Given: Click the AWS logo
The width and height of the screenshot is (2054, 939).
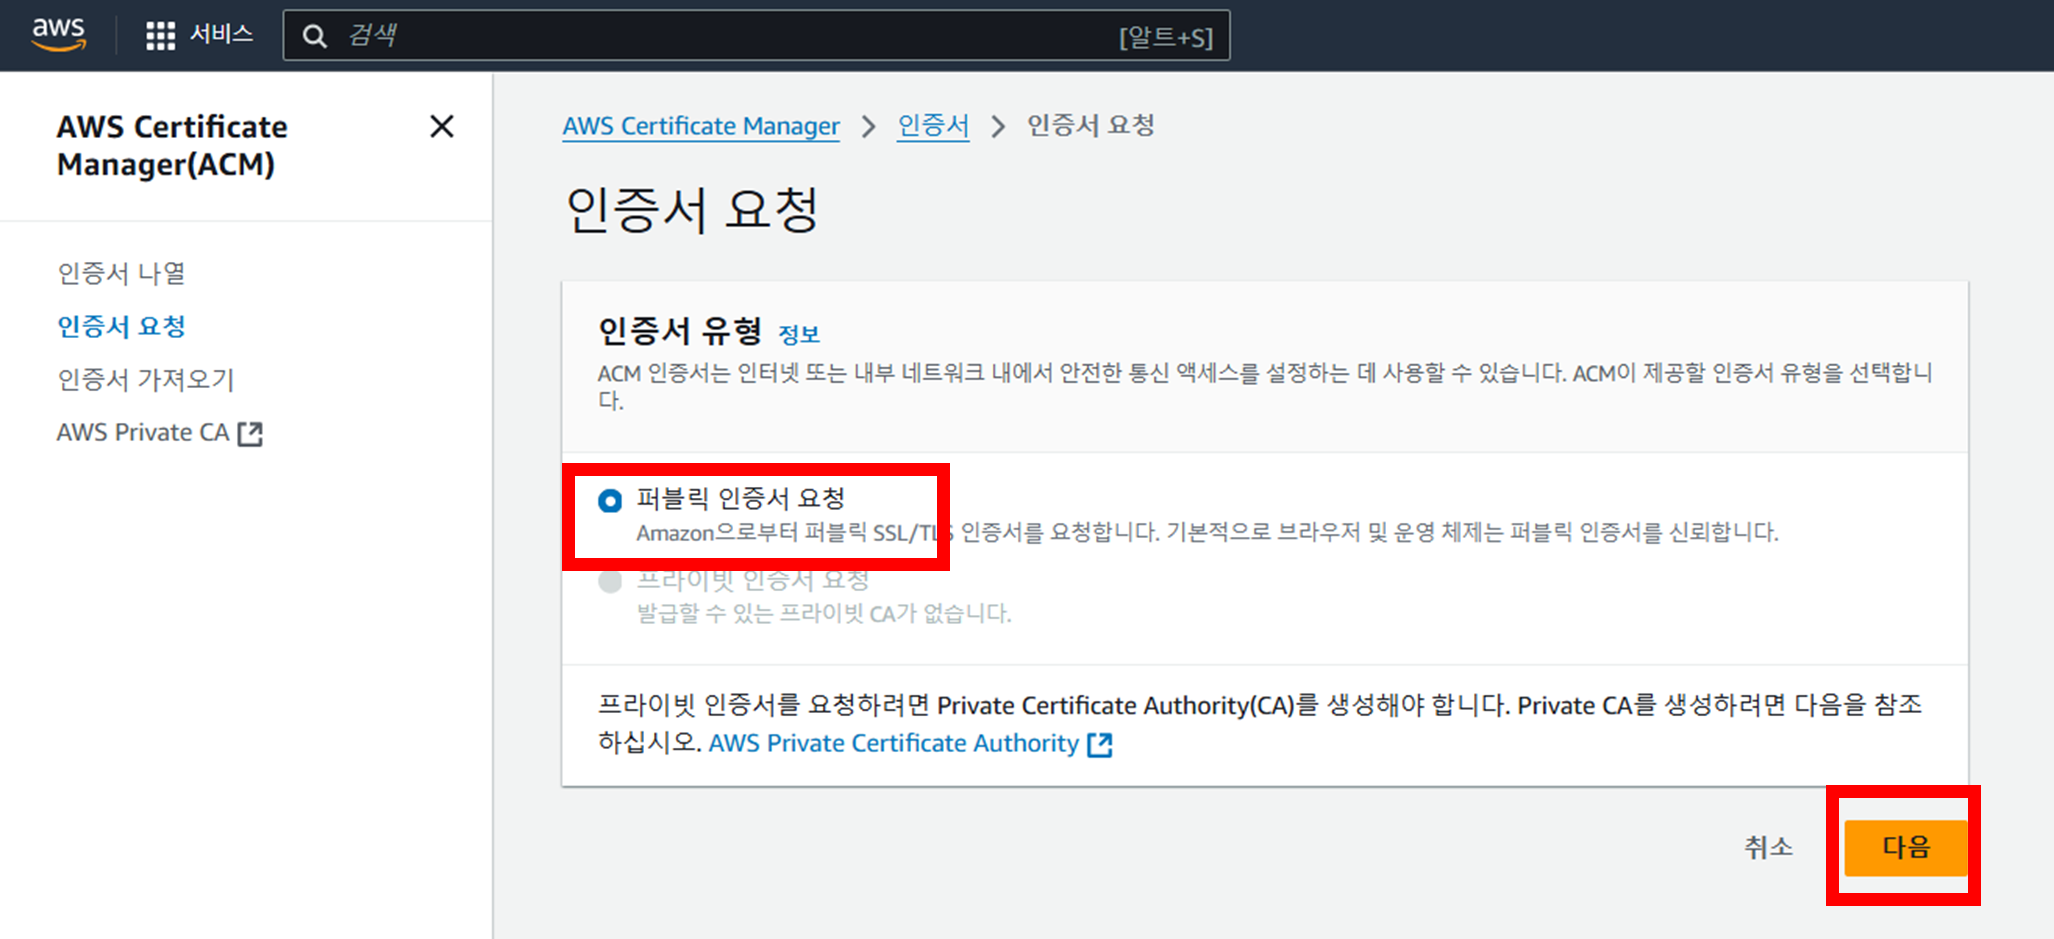Looking at the screenshot, I should [59, 34].
